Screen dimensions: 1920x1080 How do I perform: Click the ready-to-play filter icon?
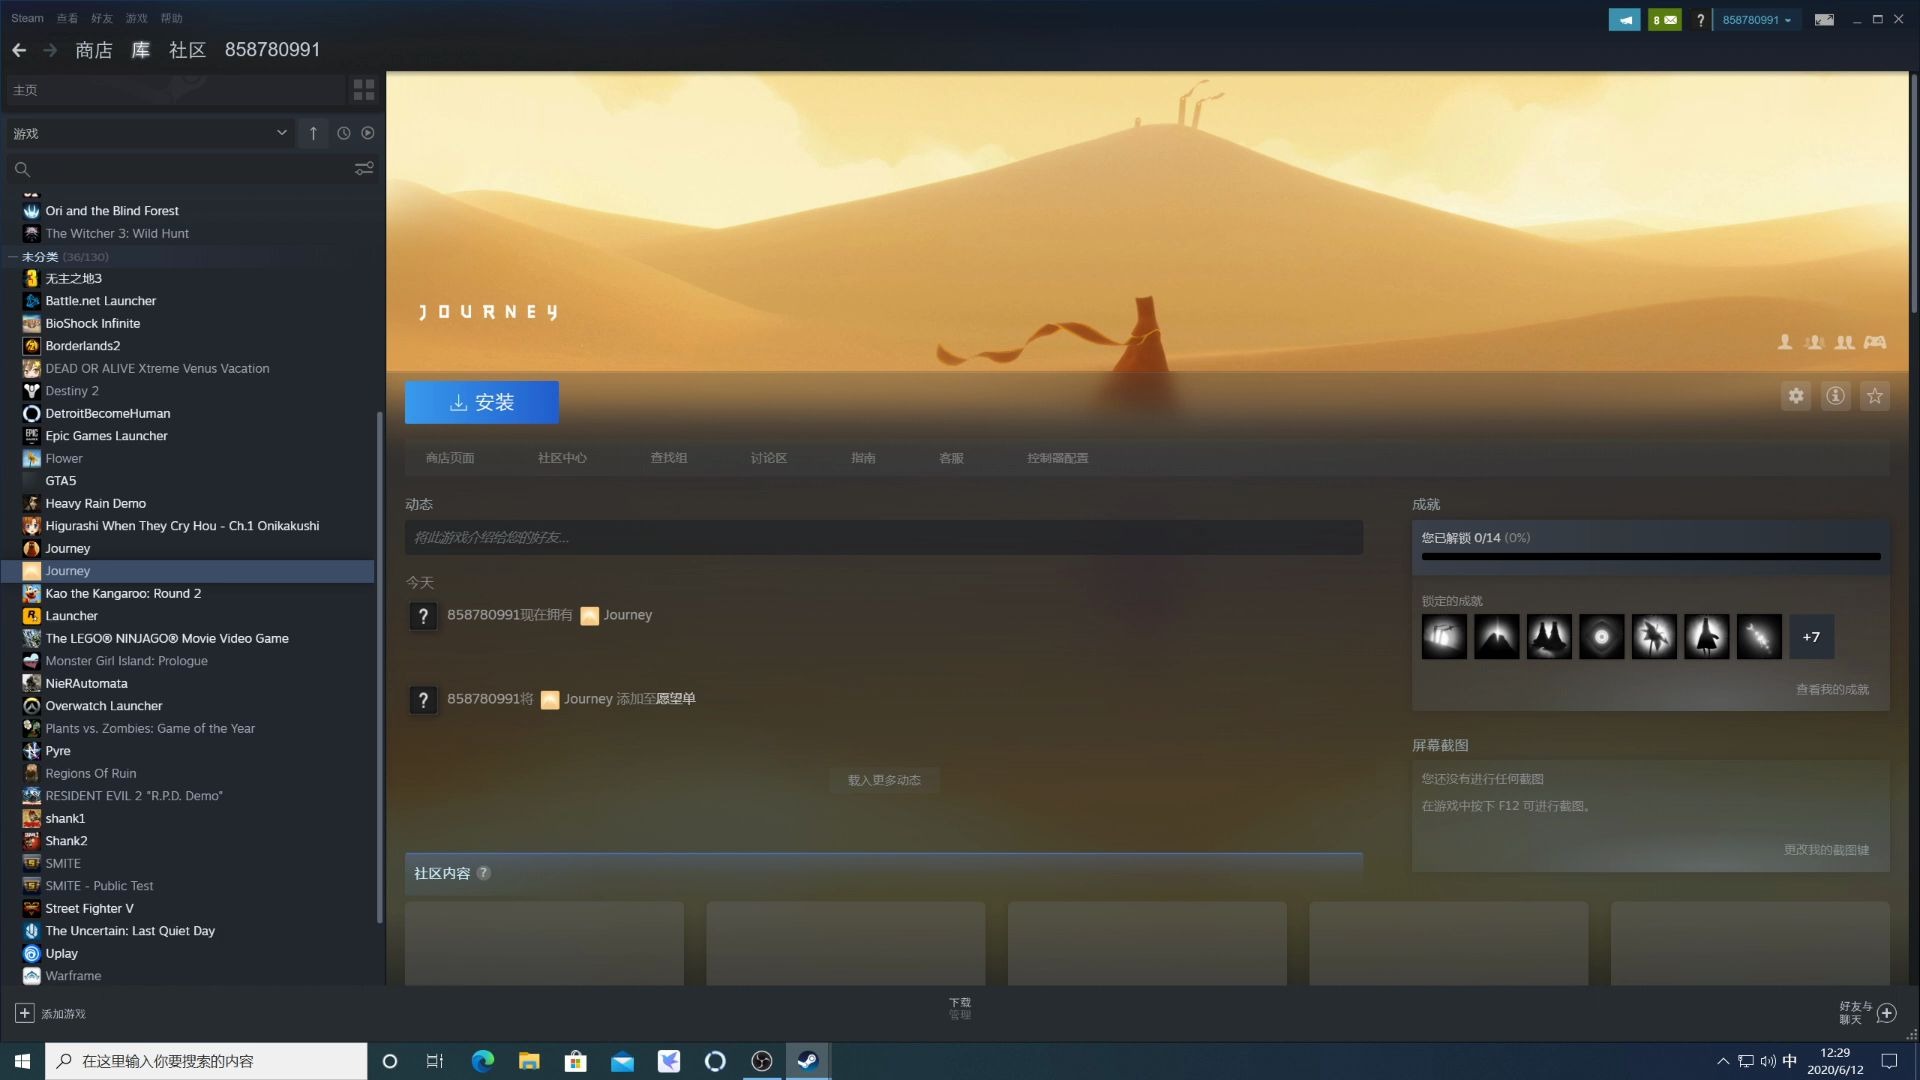[x=368, y=133]
